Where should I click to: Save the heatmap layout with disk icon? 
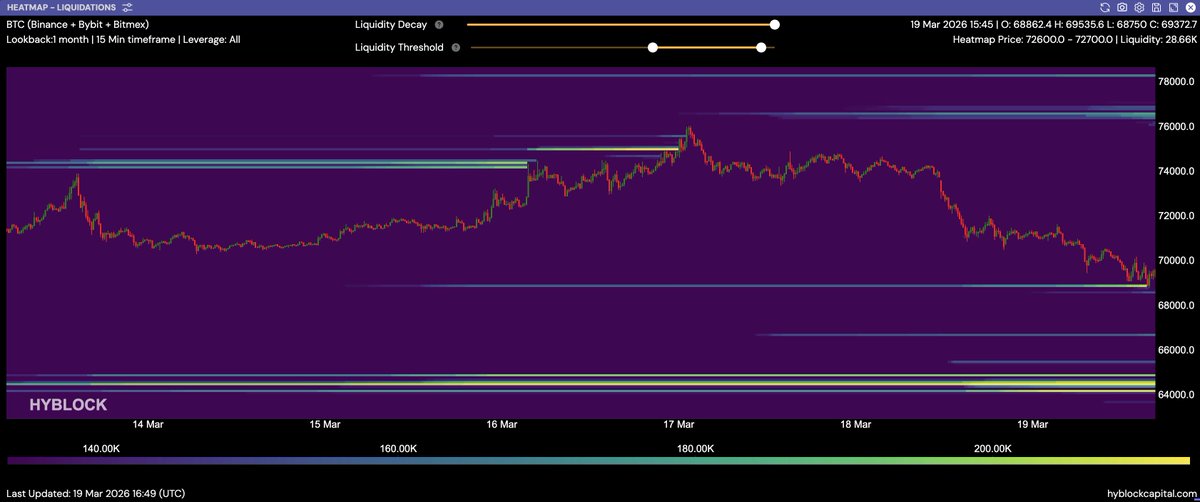[x=1156, y=7]
